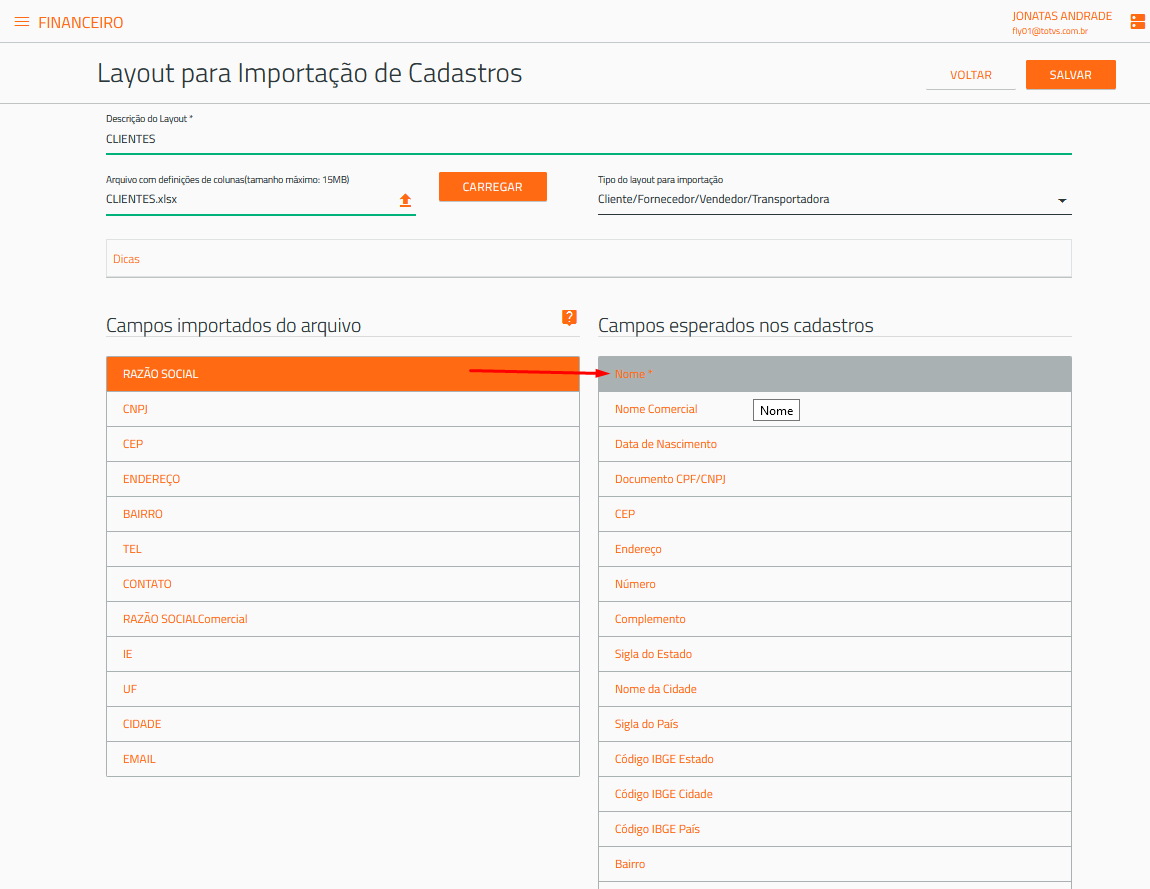This screenshot has height=889, width=1150.
Task: Click the Documento CPF/CNPJ expected field
Action: (835, 479)
